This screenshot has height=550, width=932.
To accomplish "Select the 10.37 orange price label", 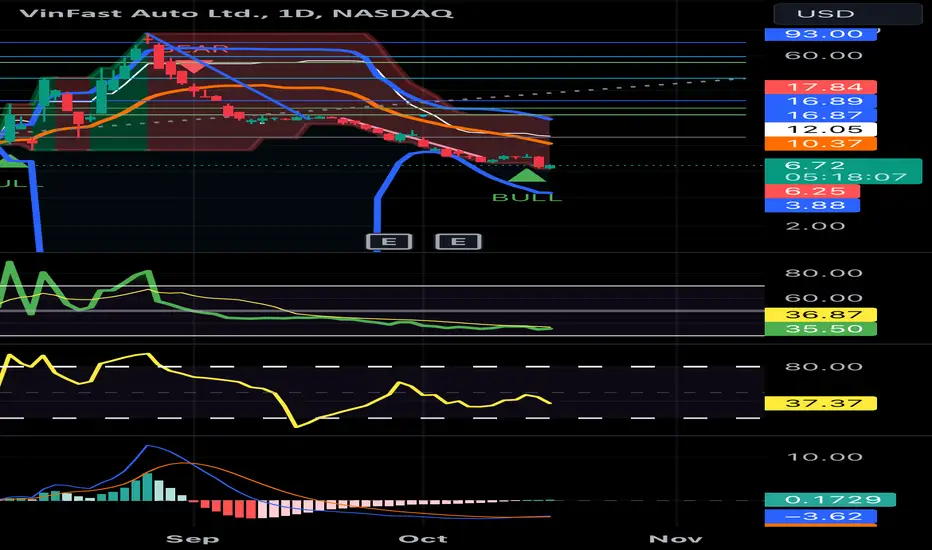I will click(x=821, y=144).
